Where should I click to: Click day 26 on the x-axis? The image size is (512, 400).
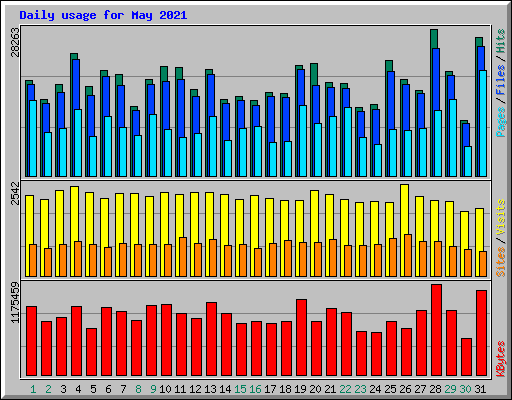tap(405, 389)
